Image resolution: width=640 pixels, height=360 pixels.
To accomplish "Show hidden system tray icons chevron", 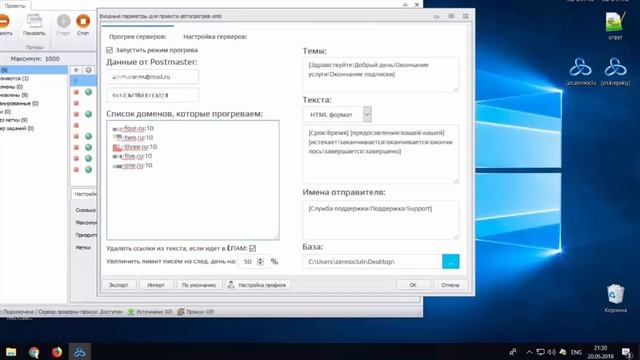I will pos(529,352).
